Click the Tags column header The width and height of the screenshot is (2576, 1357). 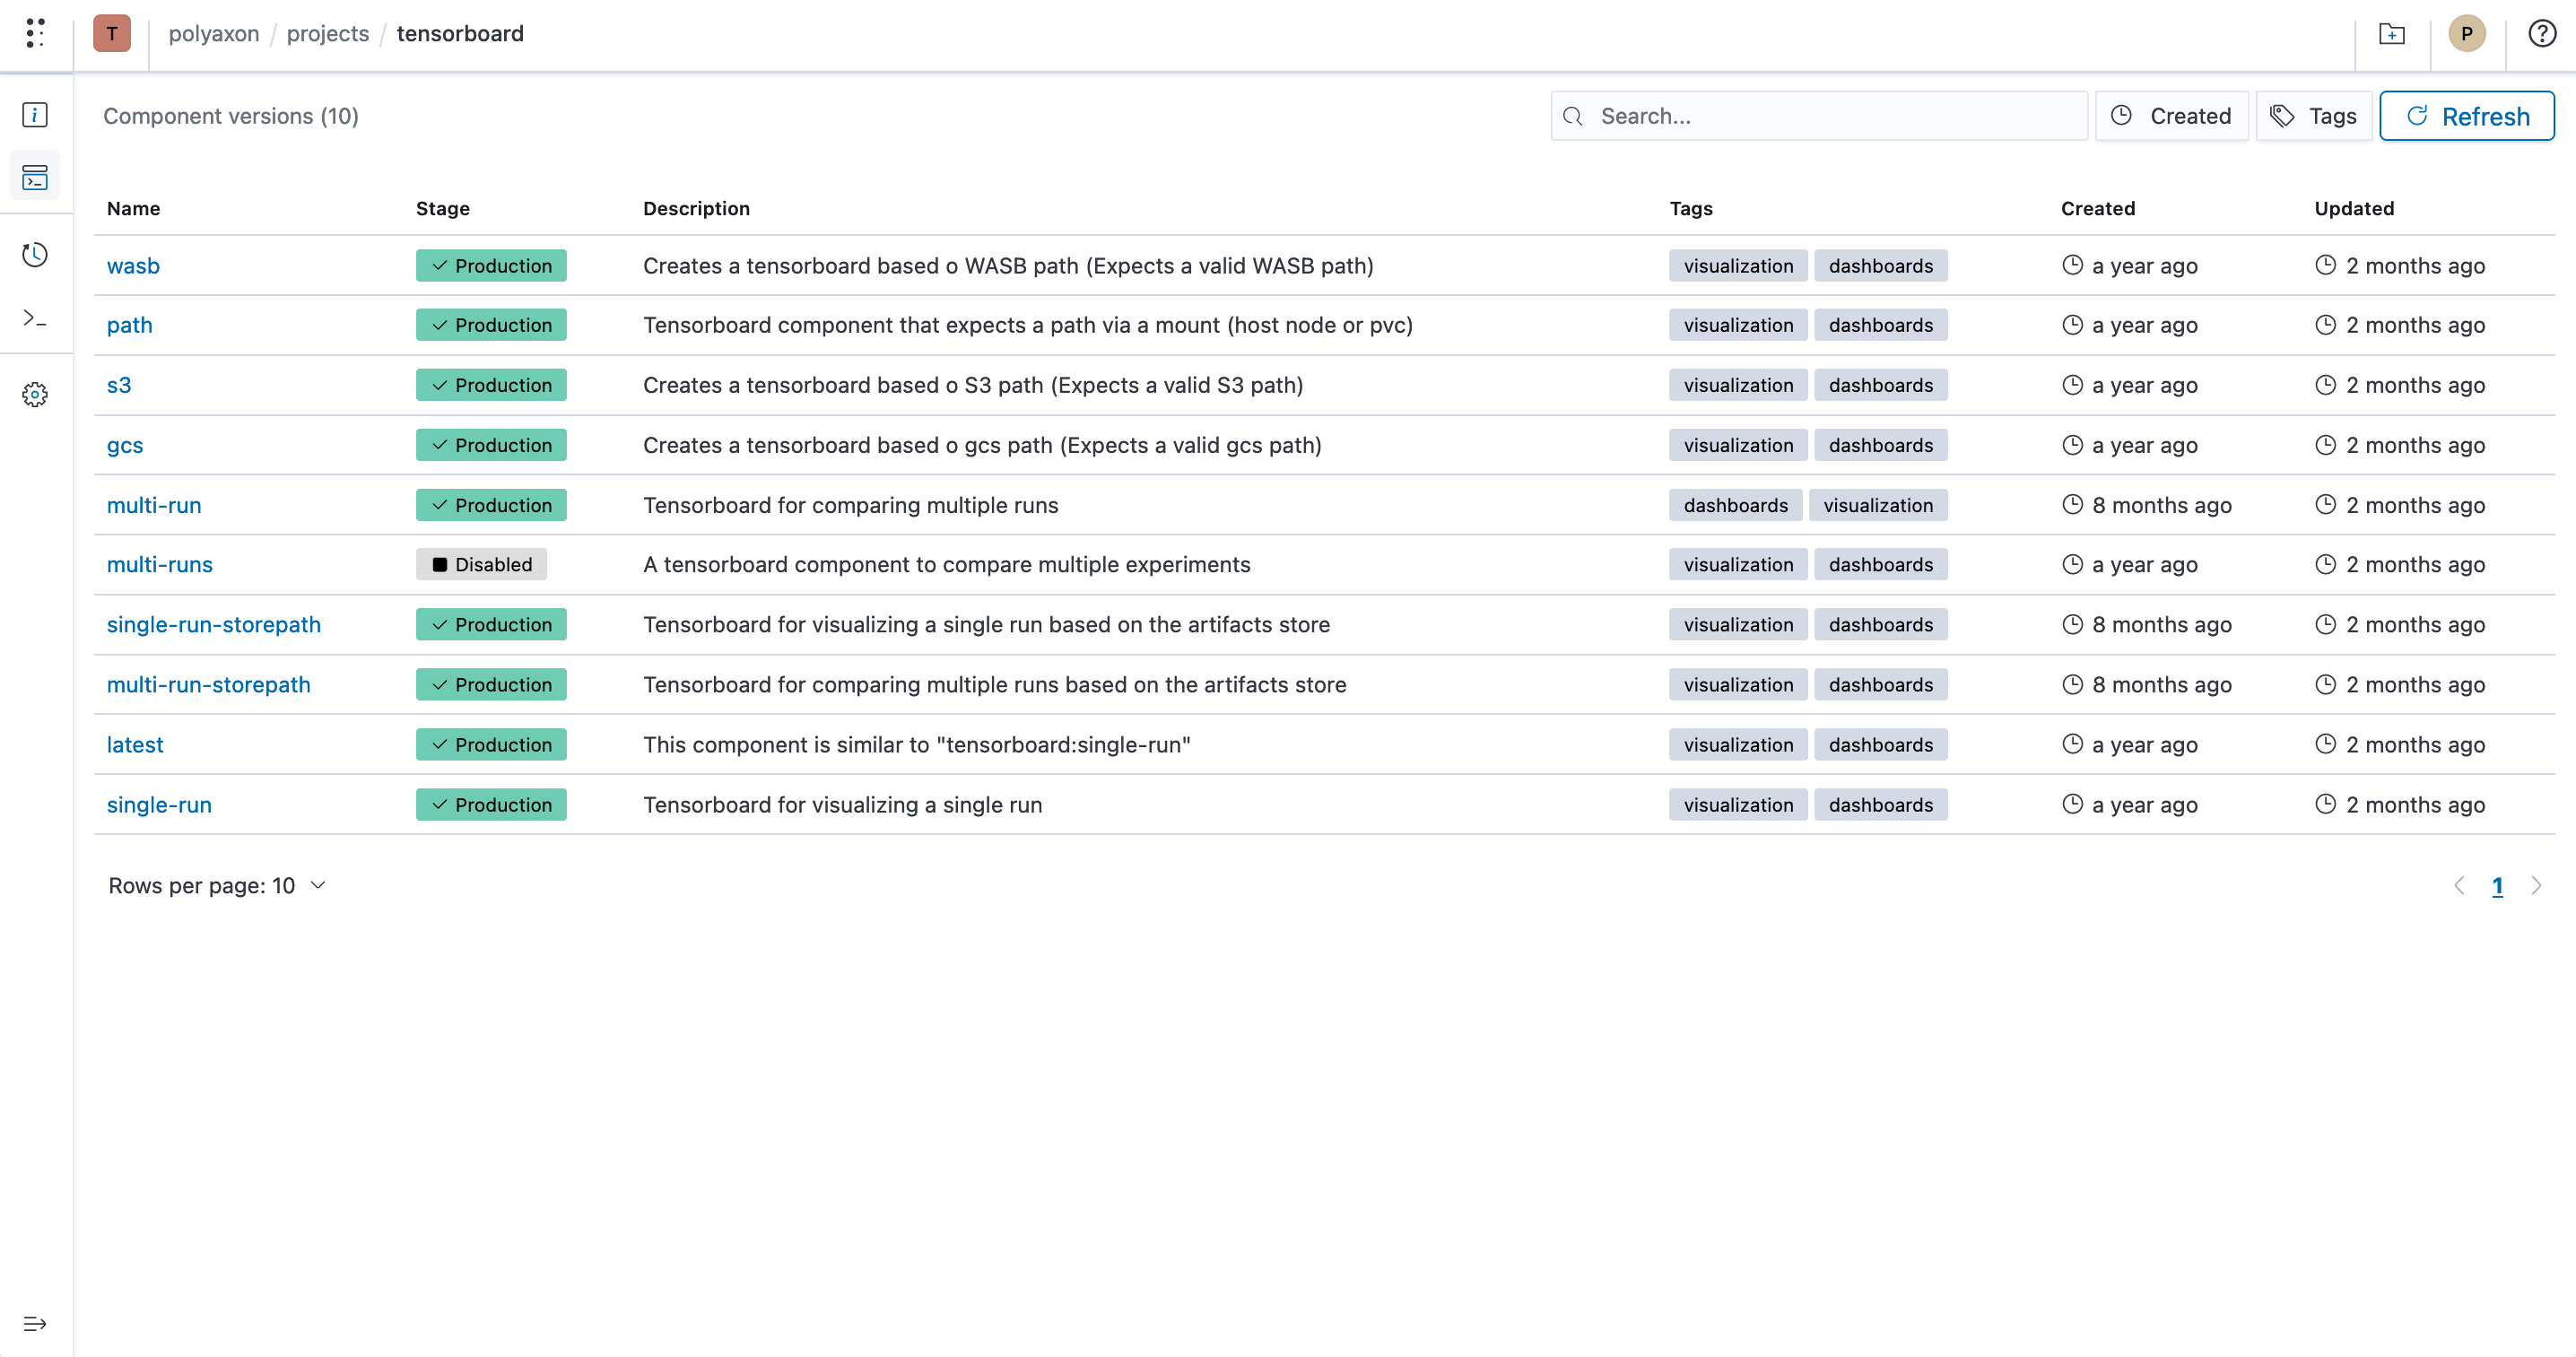tap(1691, 208)
